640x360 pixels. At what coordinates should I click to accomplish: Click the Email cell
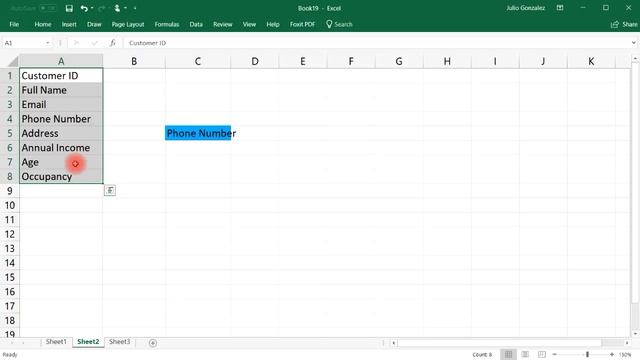61,104
